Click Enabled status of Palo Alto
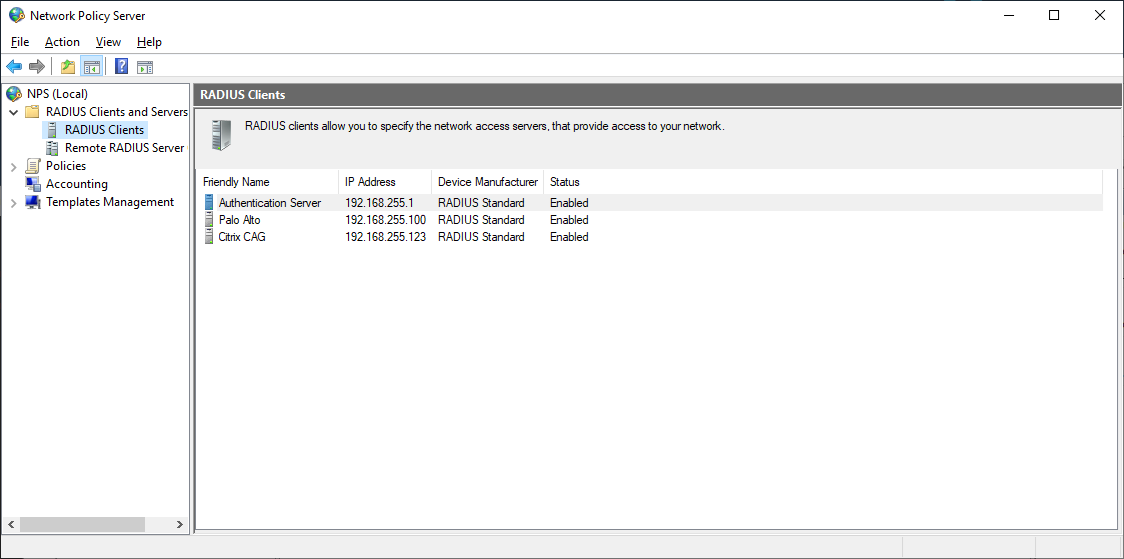 tap(569, 220)
